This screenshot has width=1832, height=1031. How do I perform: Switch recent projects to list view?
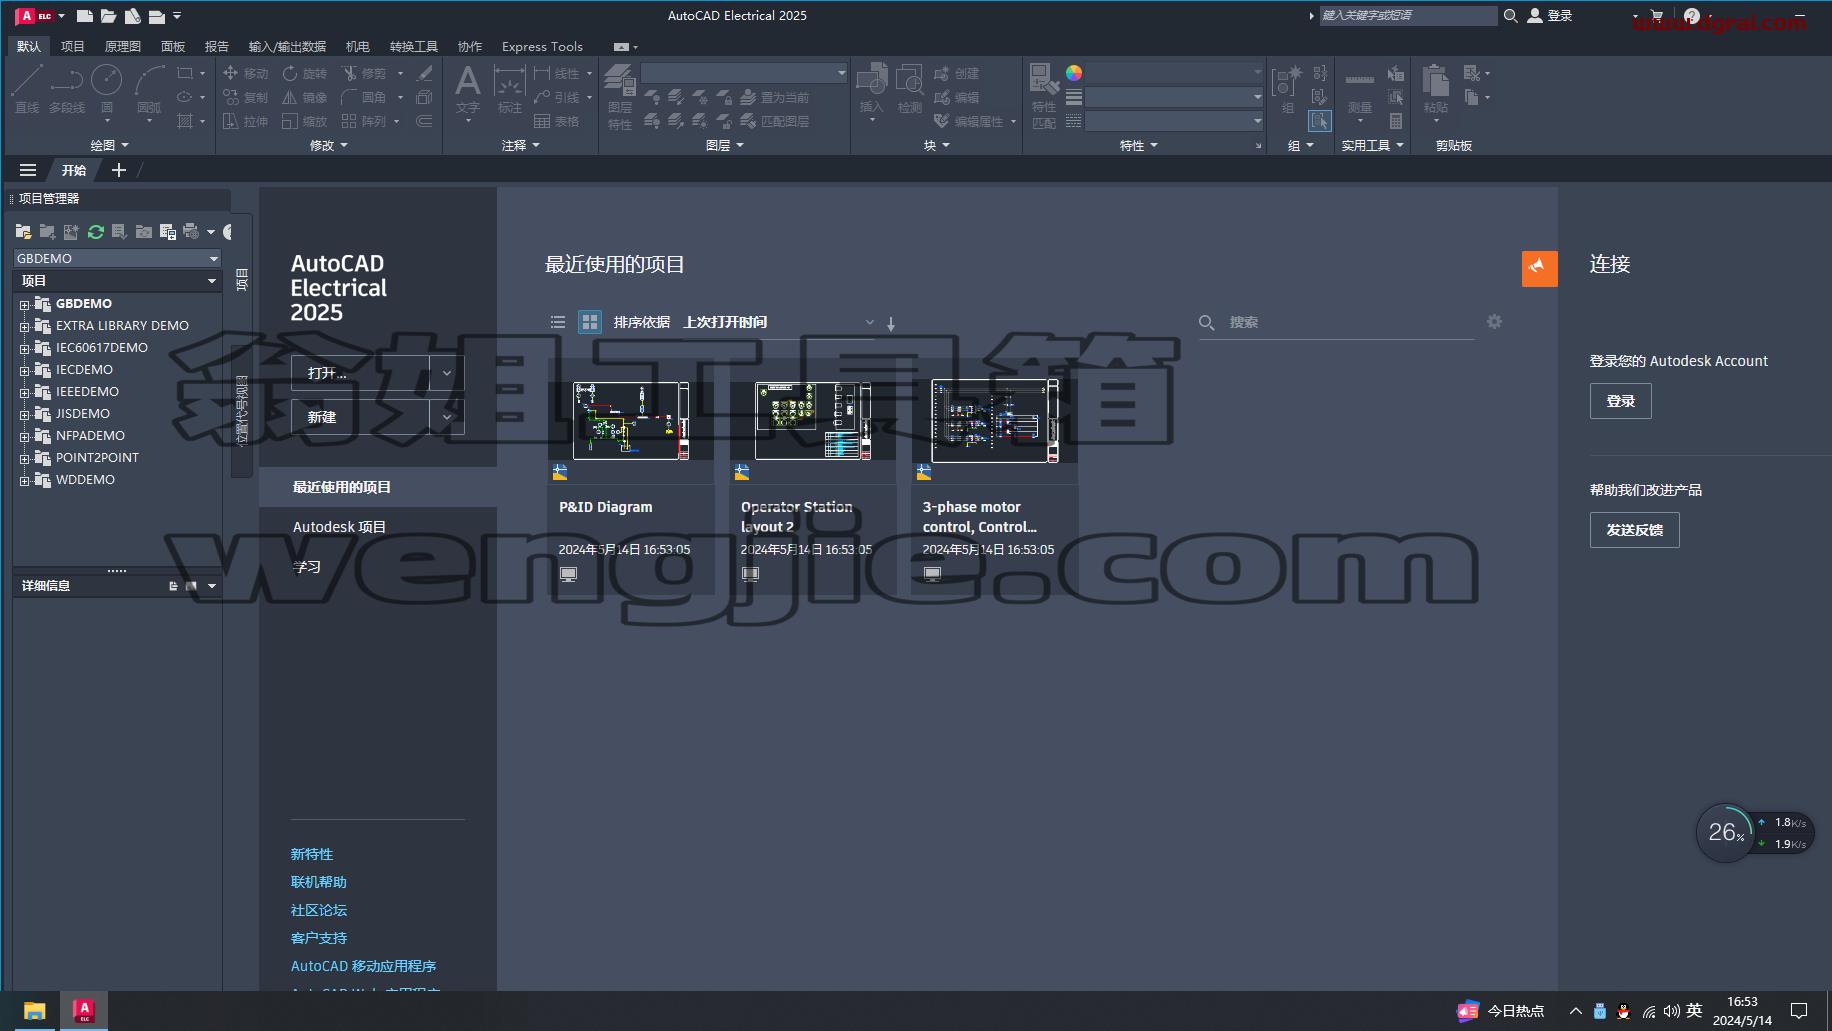[558, 322]
